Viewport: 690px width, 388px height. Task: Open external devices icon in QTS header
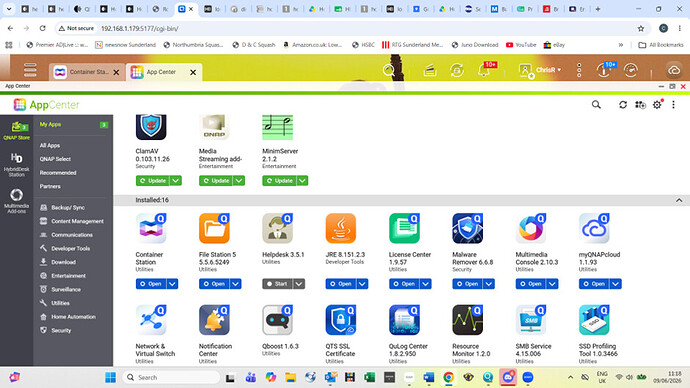pos(457,70)
